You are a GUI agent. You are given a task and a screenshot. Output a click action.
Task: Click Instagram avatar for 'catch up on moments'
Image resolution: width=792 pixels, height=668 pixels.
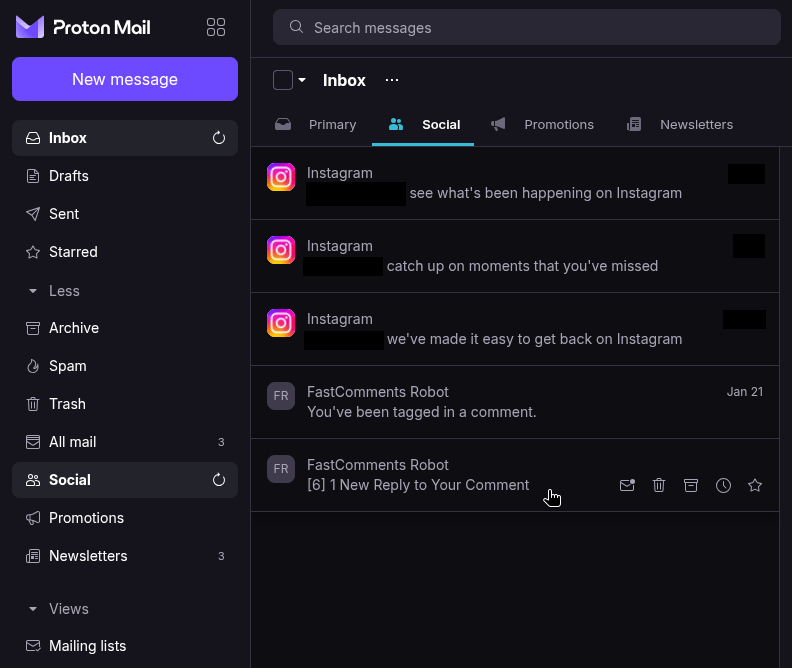tap(281, 250)
